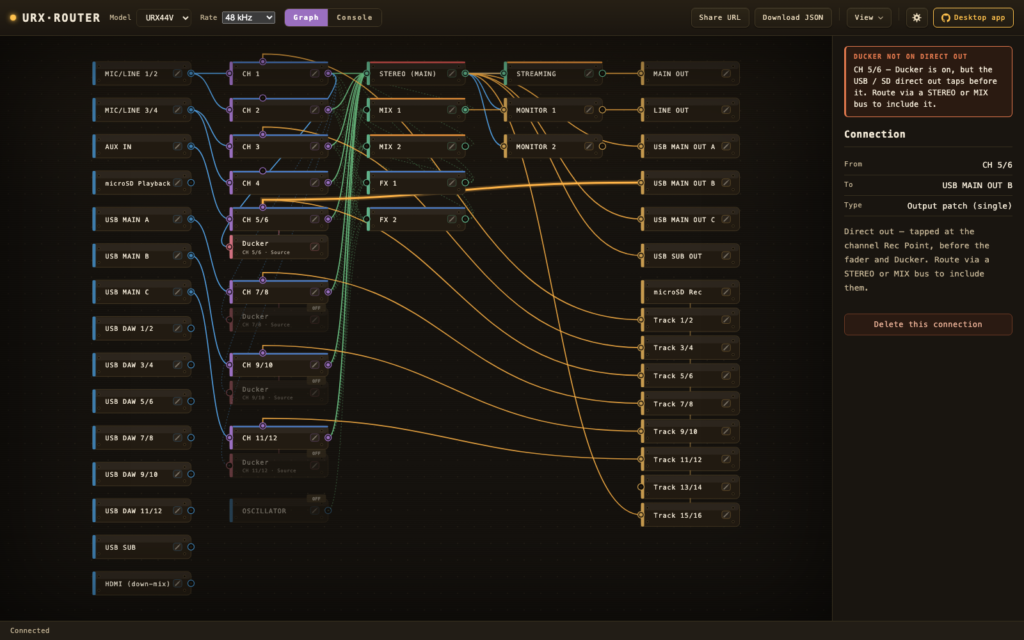The image size is (1024, 640).
Task: Click the Share URL button
Action: pyautogui.click(x=720, y=18)
